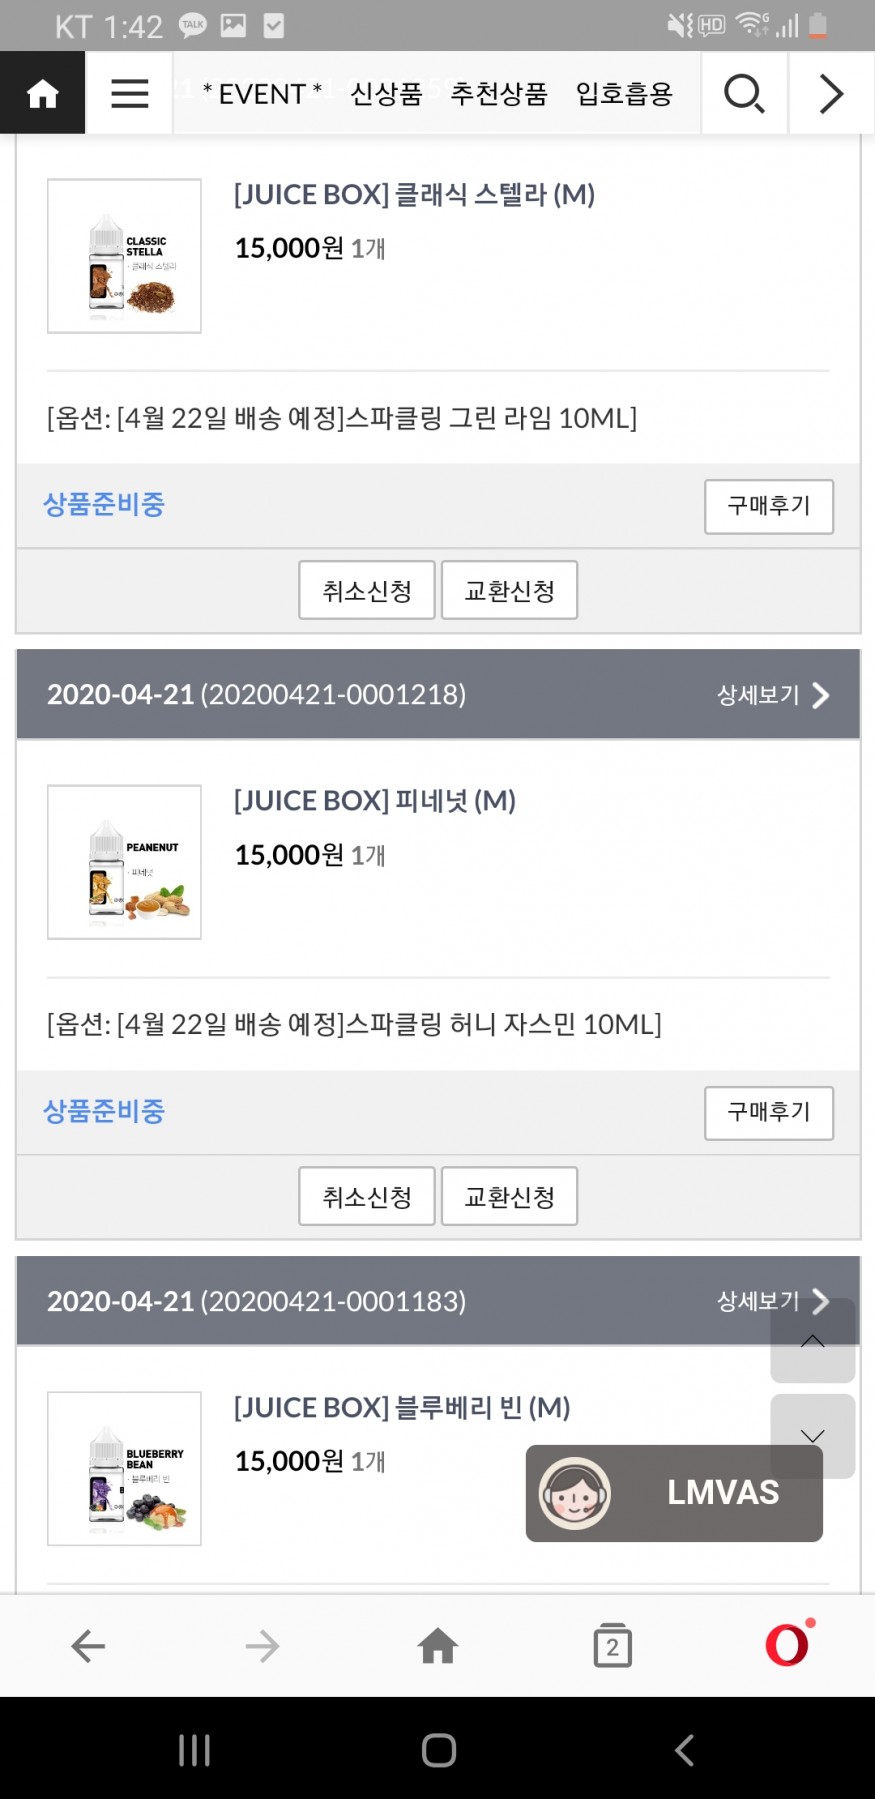Expand 상세보기 for order 20200421-0001218

772,695
